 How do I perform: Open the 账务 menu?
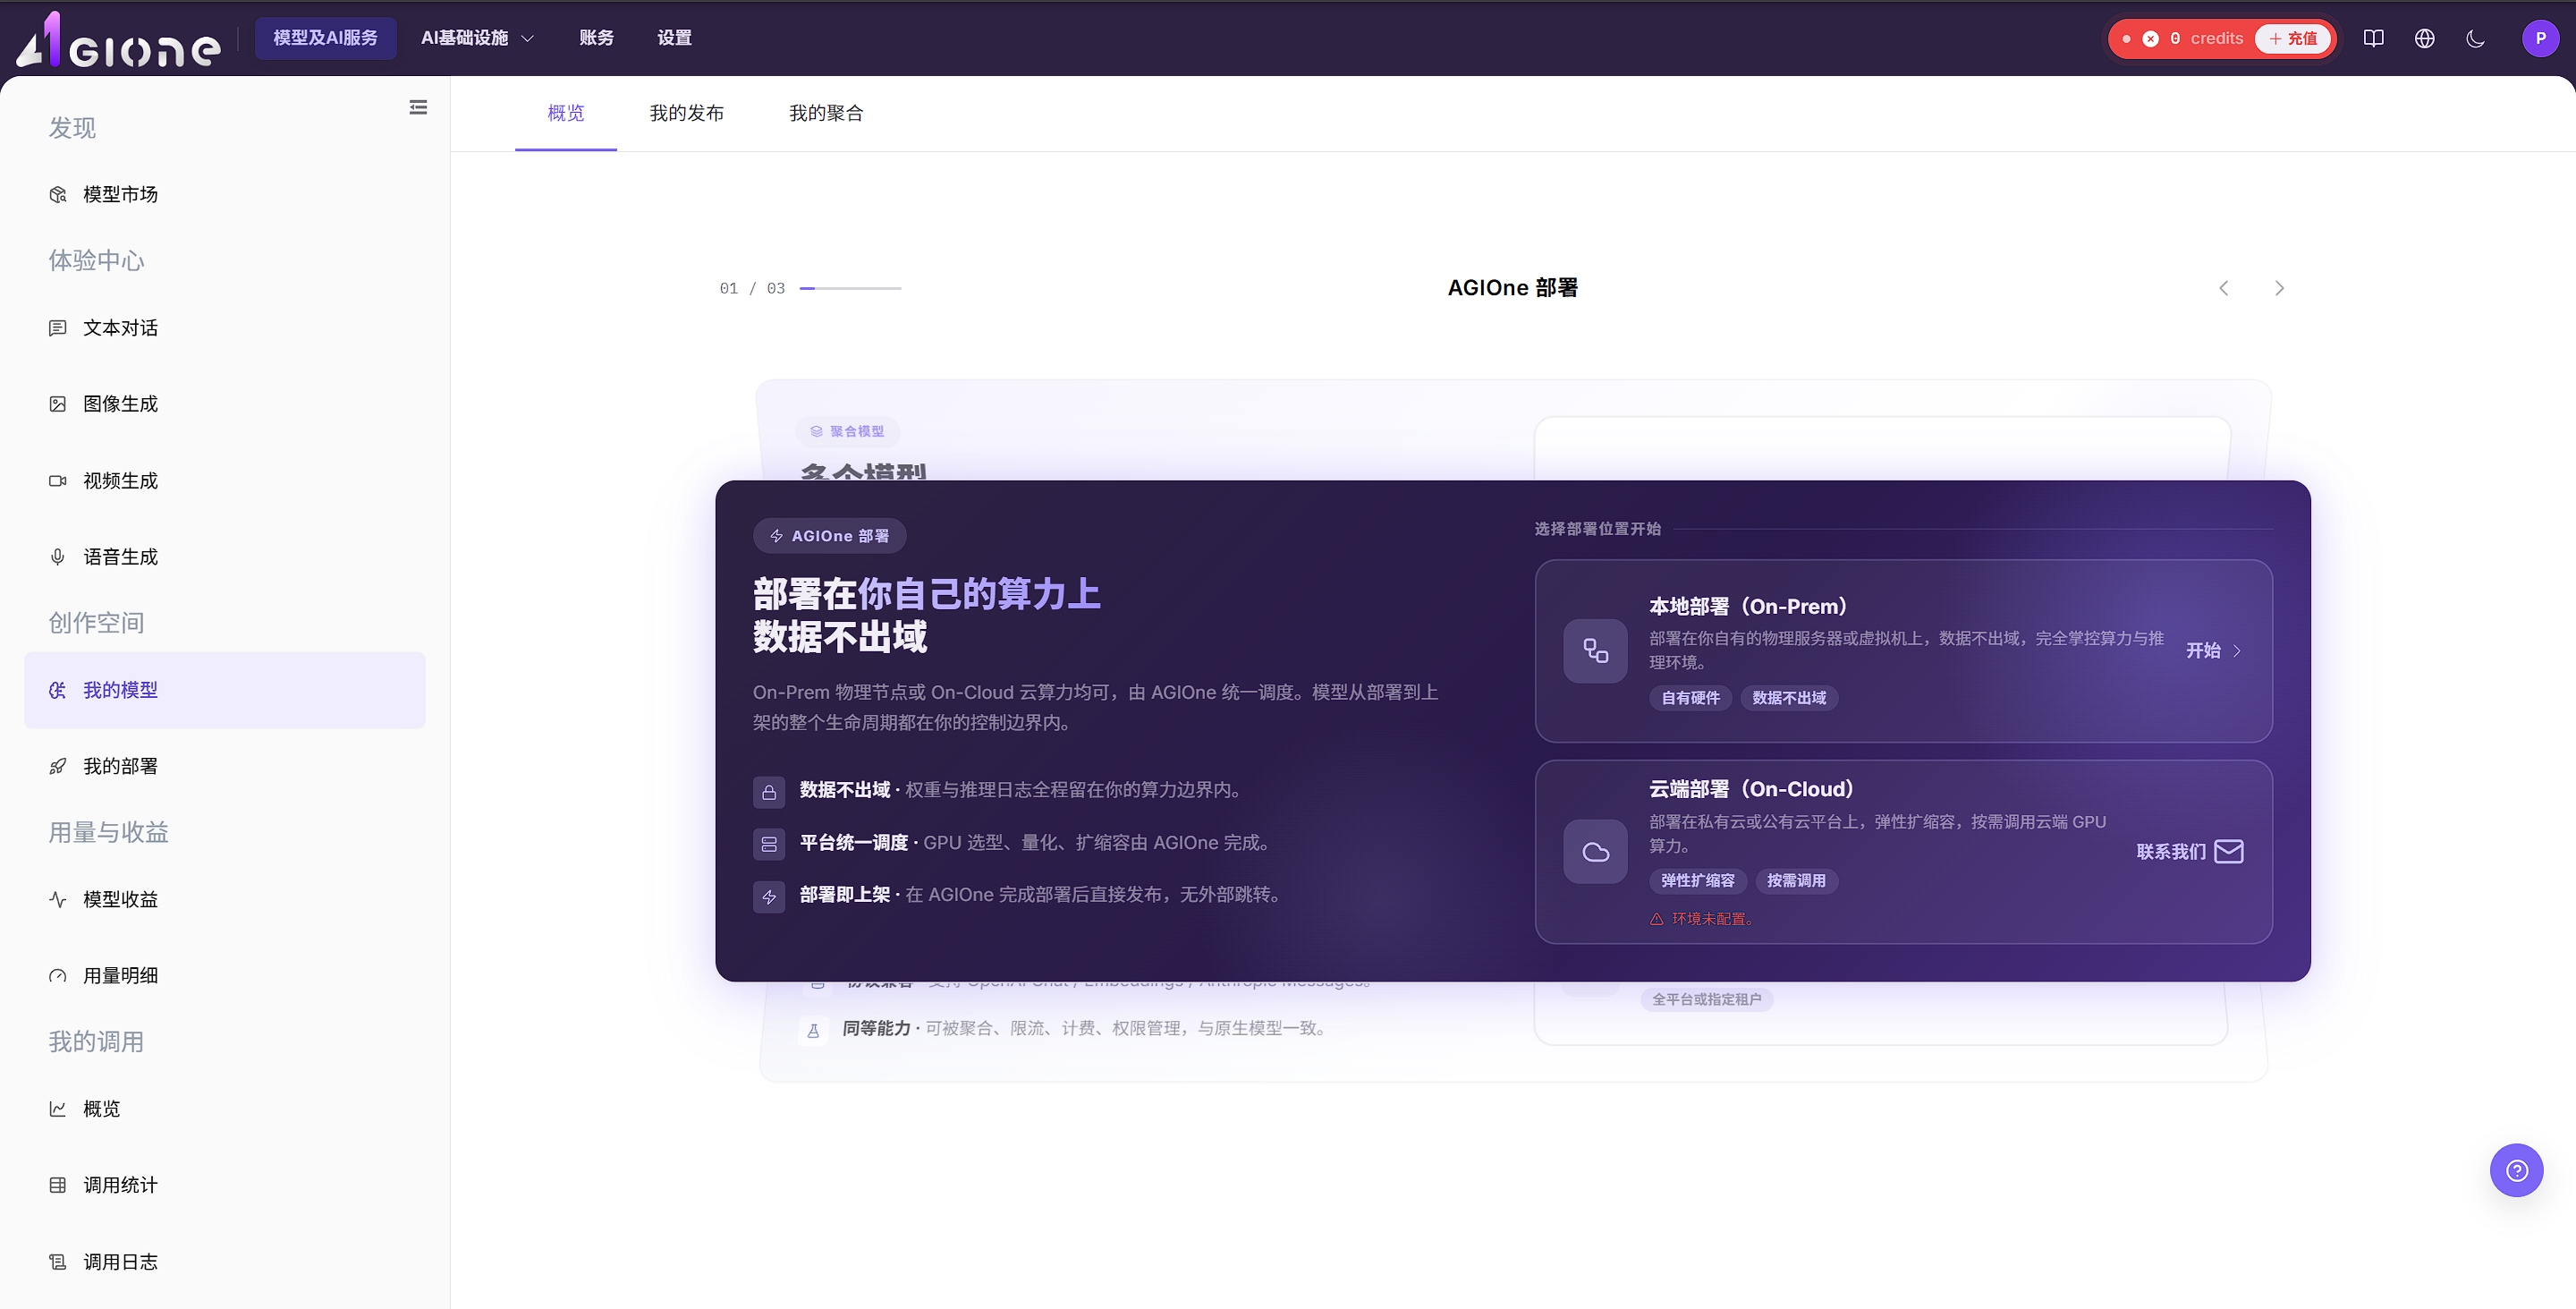coord(596,38)
